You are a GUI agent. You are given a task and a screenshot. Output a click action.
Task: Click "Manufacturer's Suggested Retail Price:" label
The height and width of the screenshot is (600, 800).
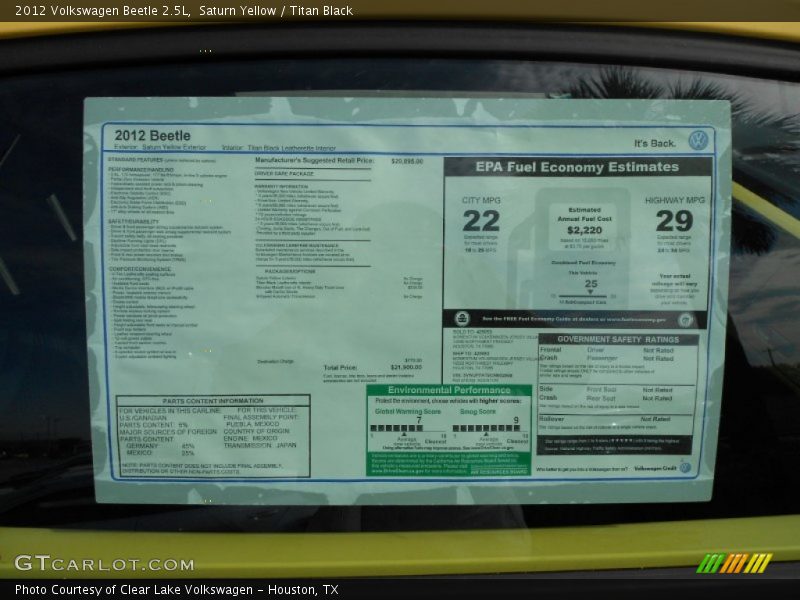[x=314, y=161]
